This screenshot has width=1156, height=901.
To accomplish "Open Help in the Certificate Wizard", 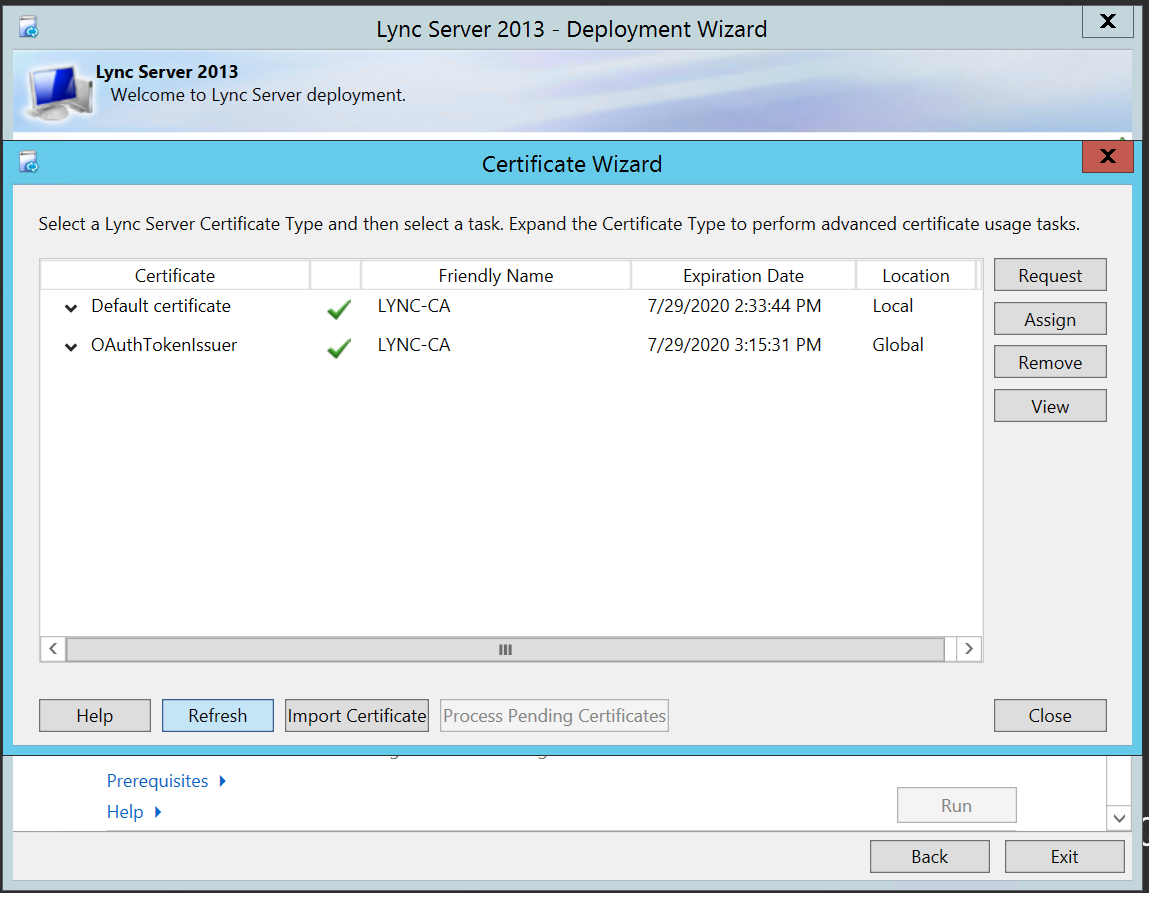I will click(x=95, y=715).
